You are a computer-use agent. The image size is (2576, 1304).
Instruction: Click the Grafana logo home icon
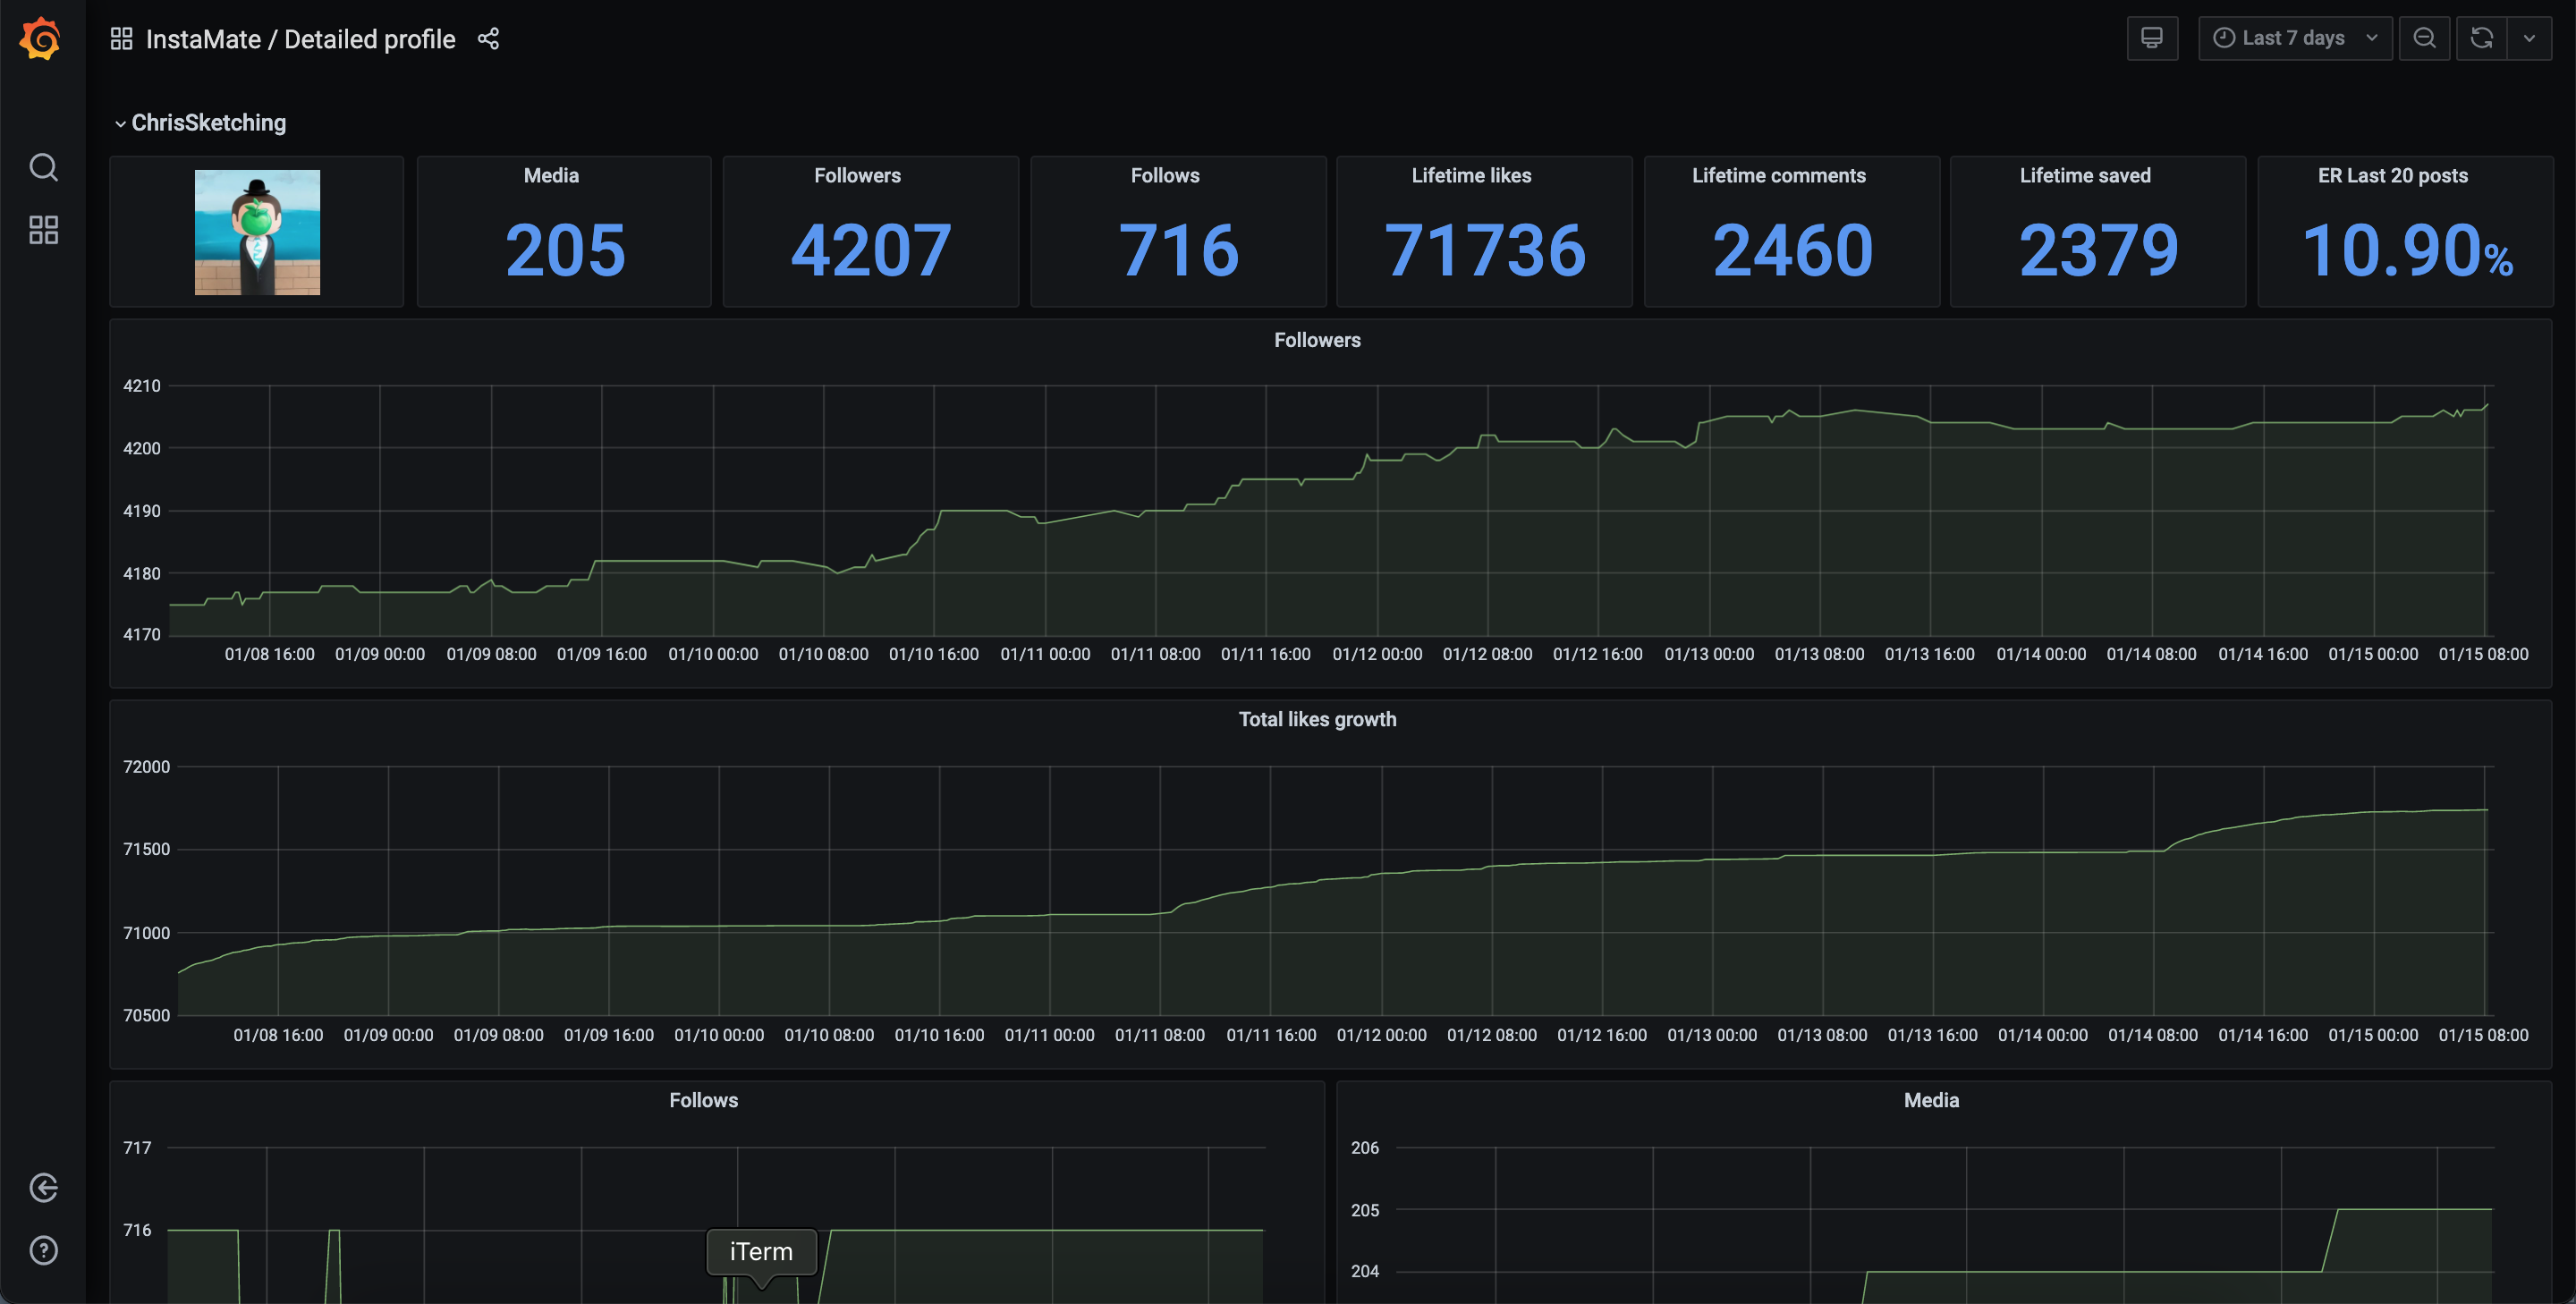pyautogui.click(x=41, y=39)
